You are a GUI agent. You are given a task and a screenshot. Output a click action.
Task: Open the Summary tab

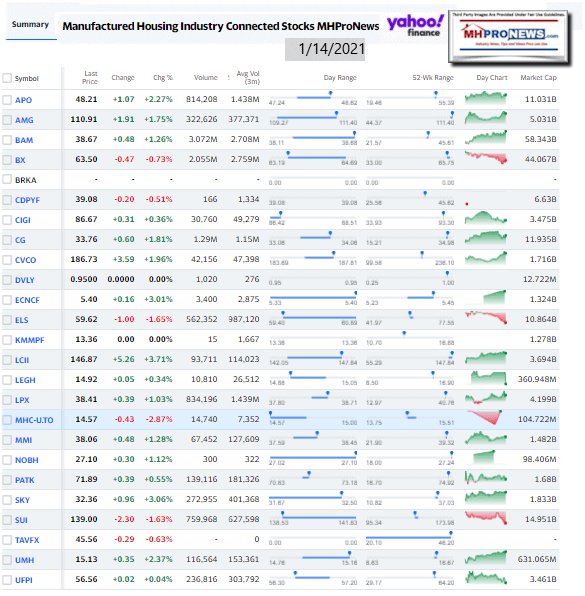[x=30, y=25]
